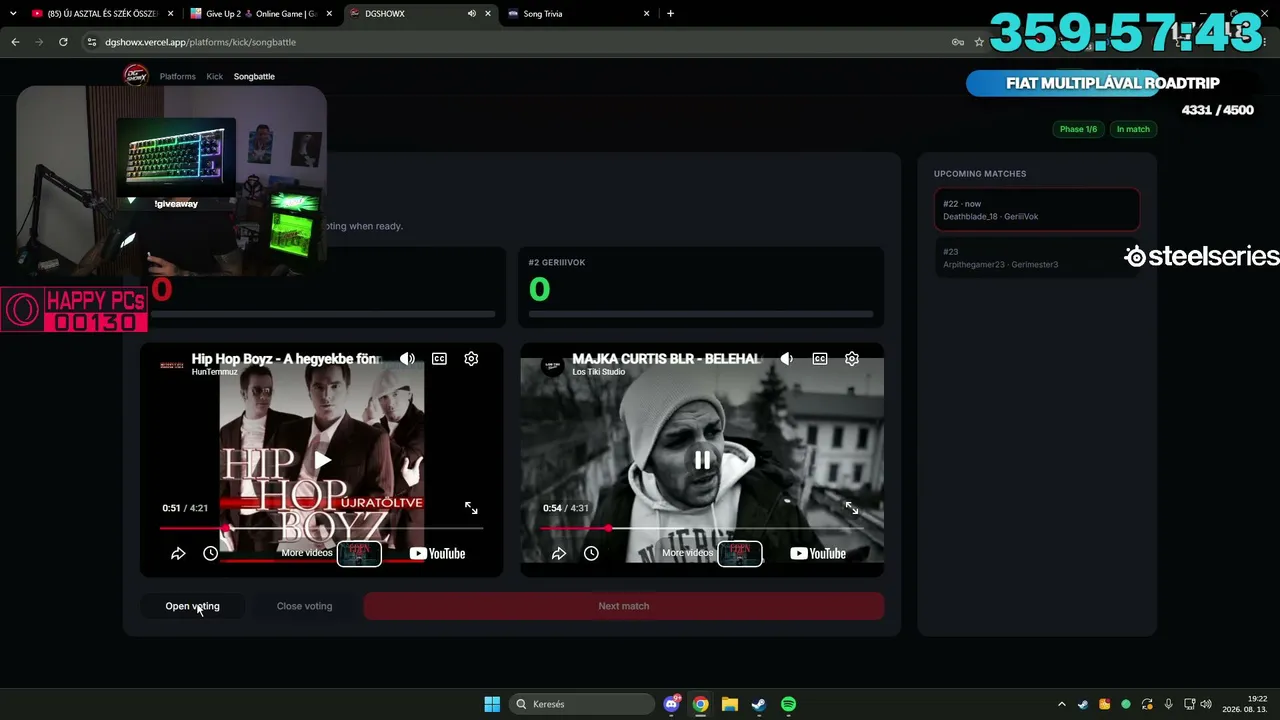The image size is (1280, 720).
Task: Open the Kick nav item
Action: [x=215, y=76]
